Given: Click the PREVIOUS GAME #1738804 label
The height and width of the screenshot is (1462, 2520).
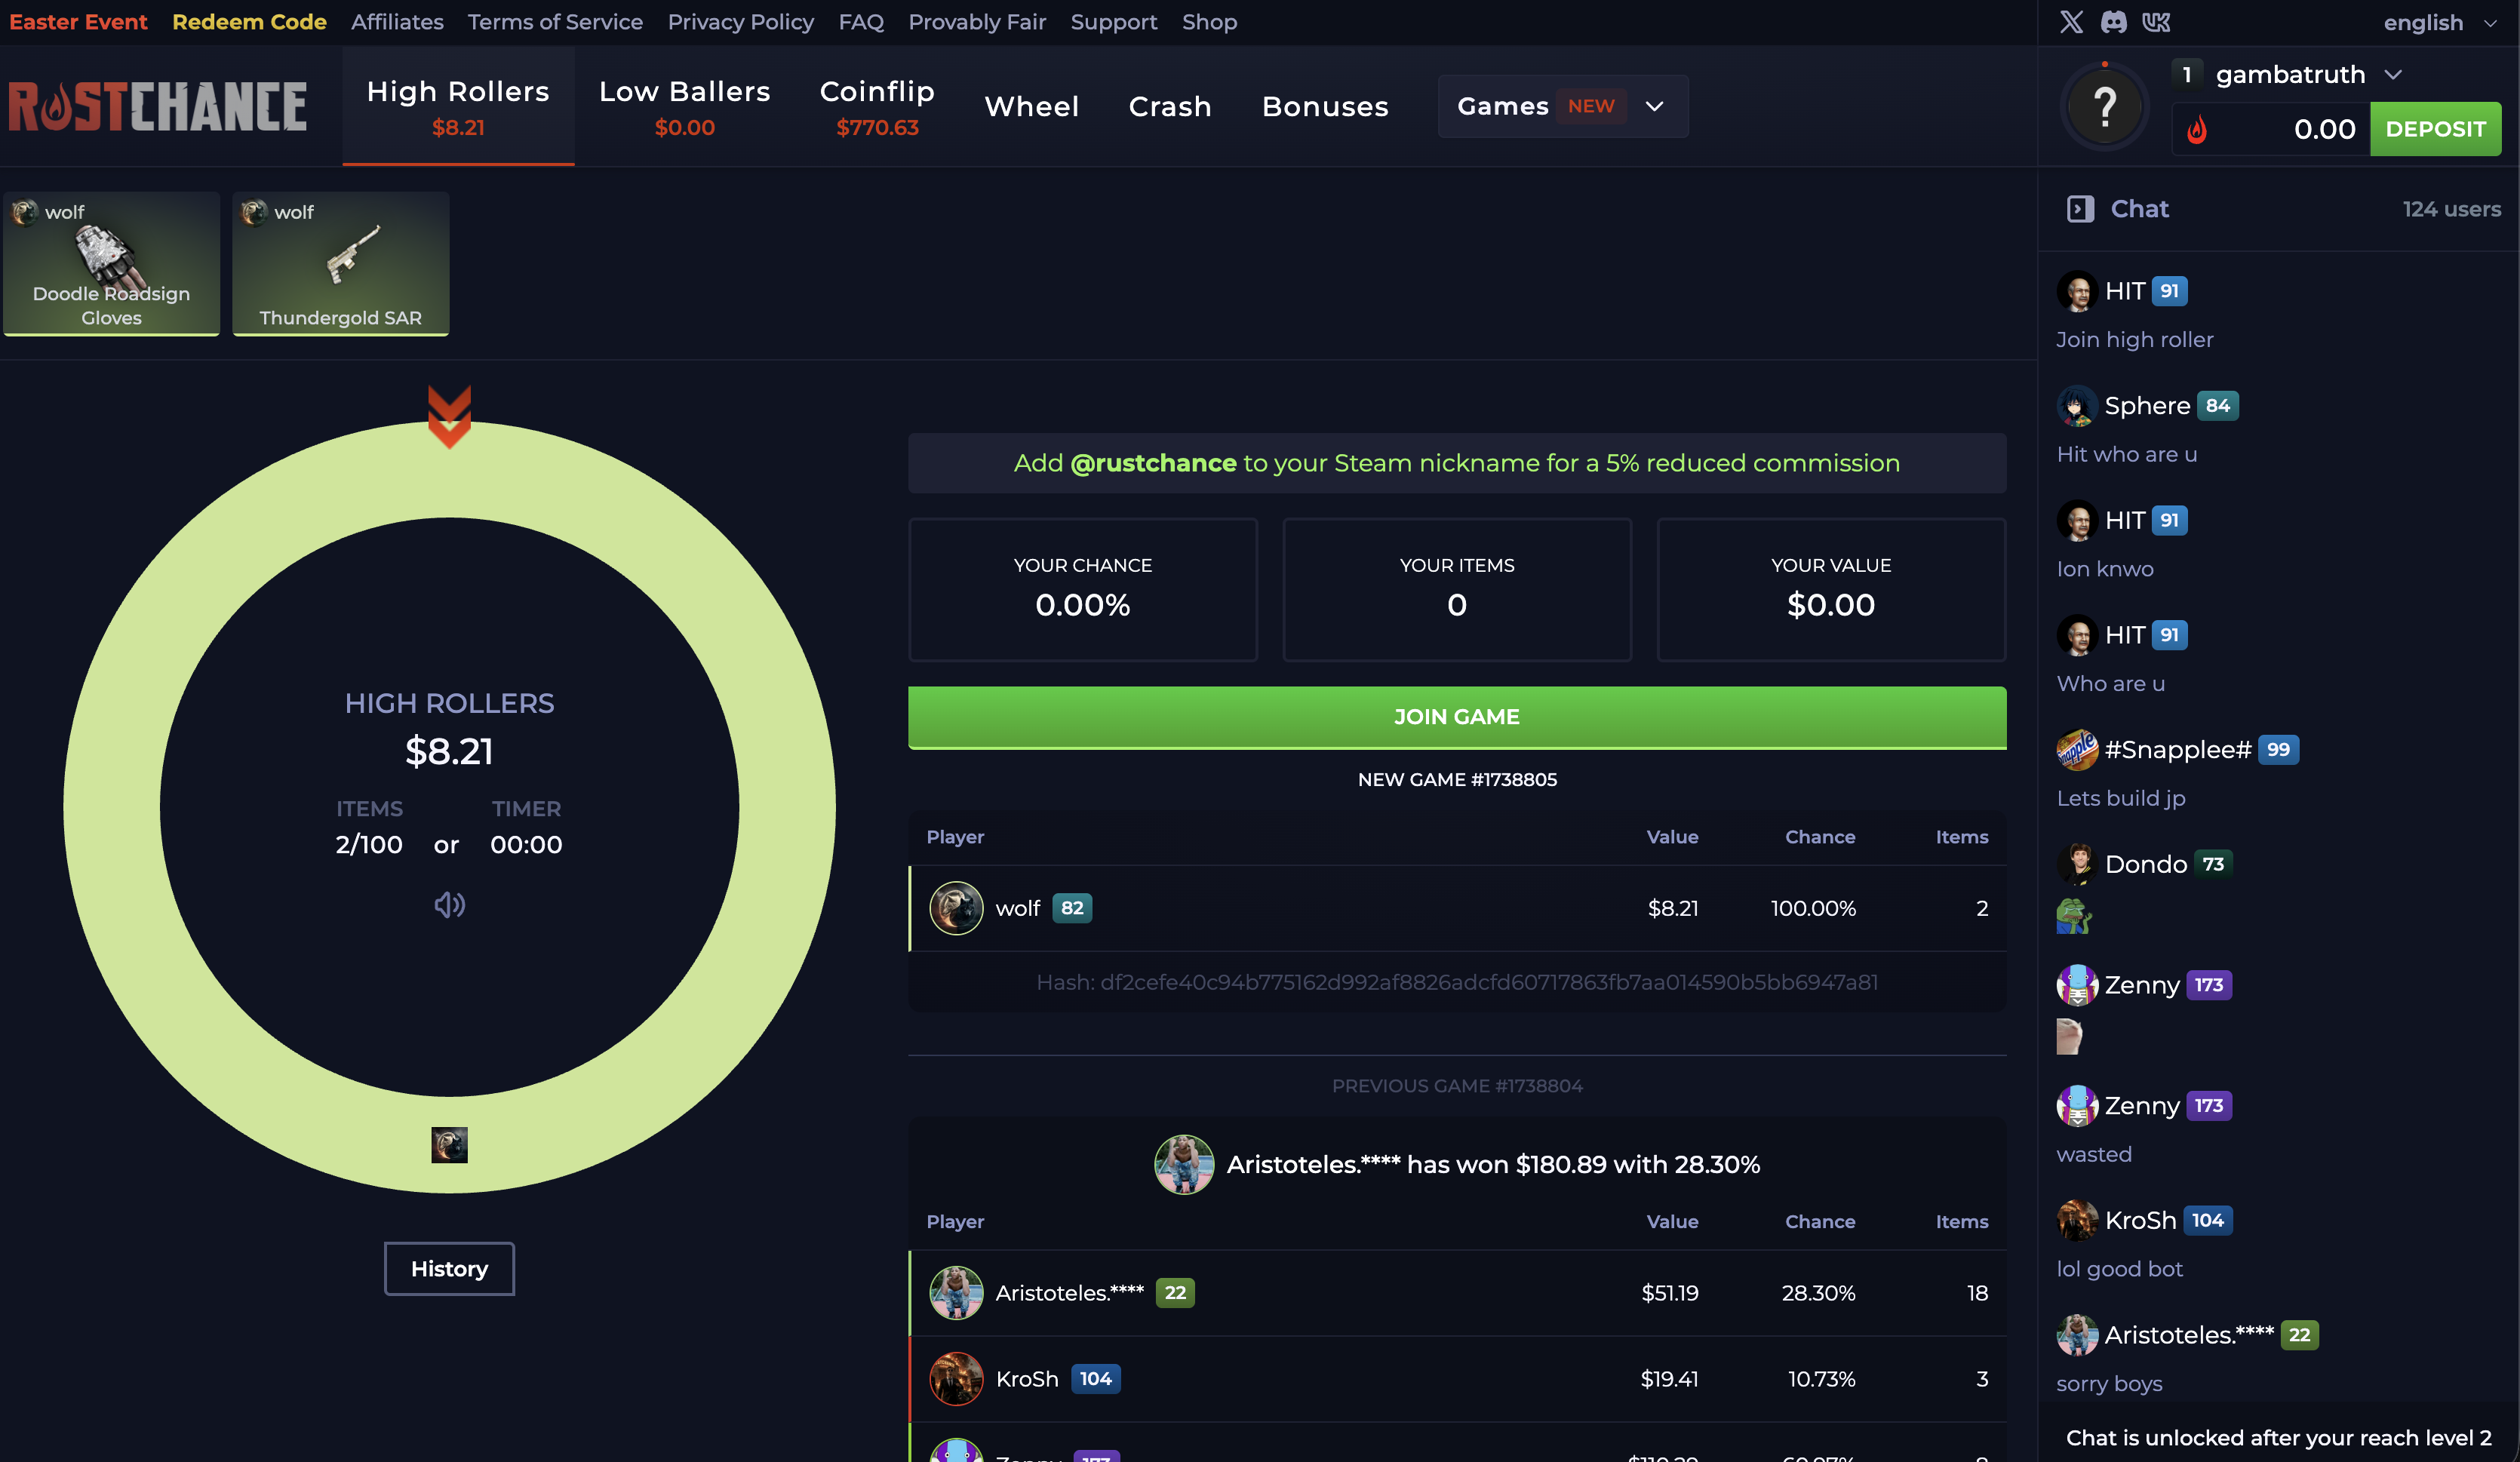Looking at the screenshot, I should pos(1457,1086).
